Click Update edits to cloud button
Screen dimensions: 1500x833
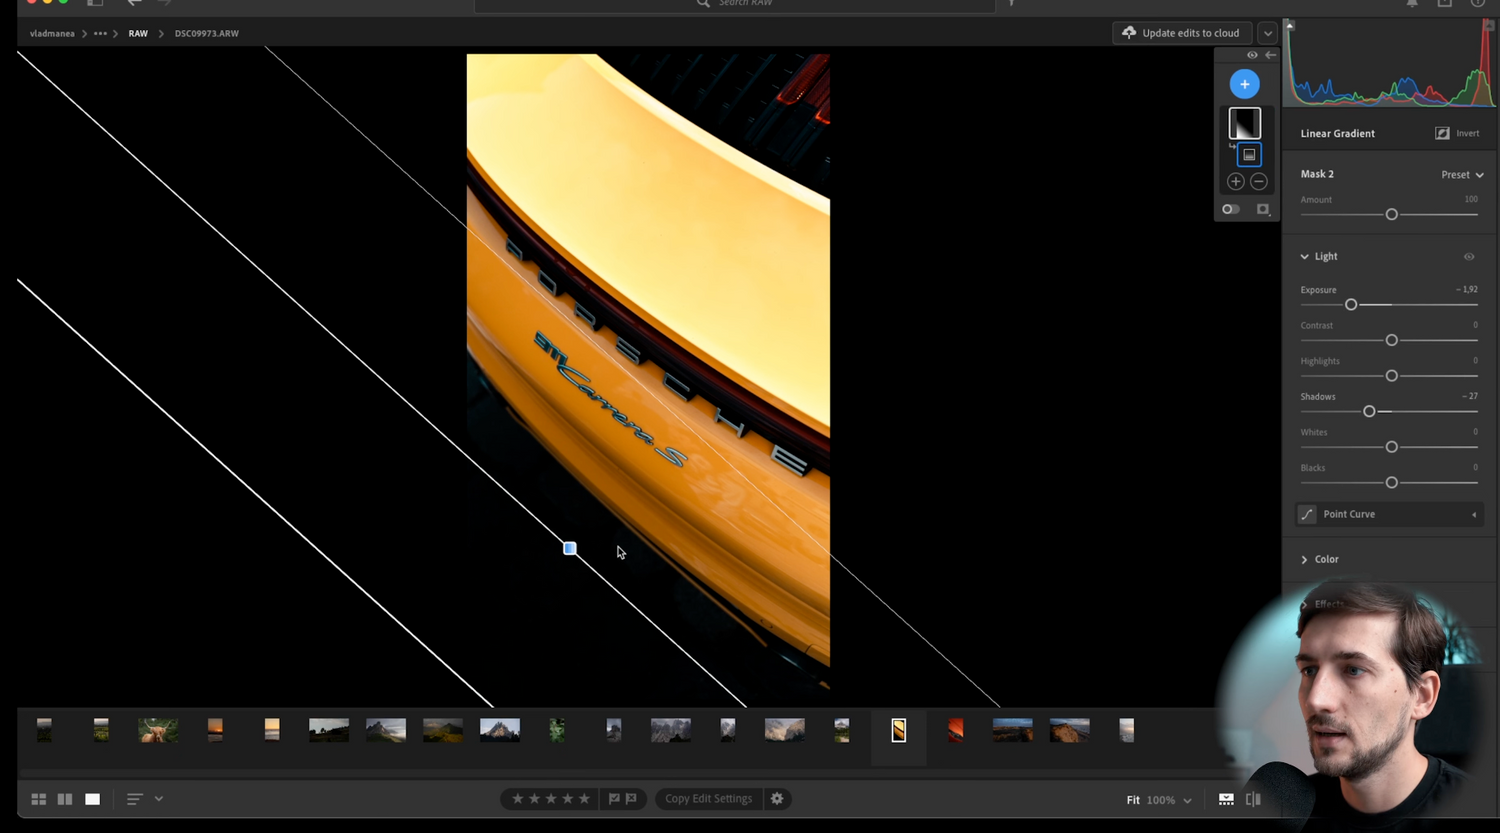1181,33
